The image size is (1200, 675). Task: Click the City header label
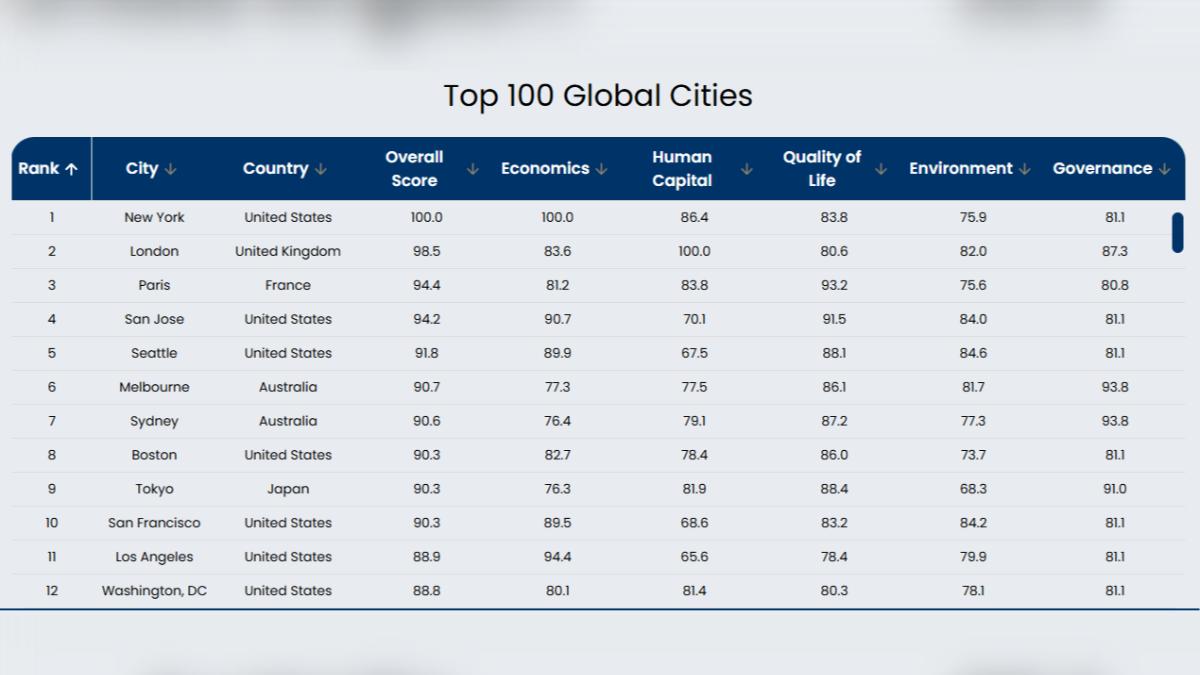tap(142, 169)
